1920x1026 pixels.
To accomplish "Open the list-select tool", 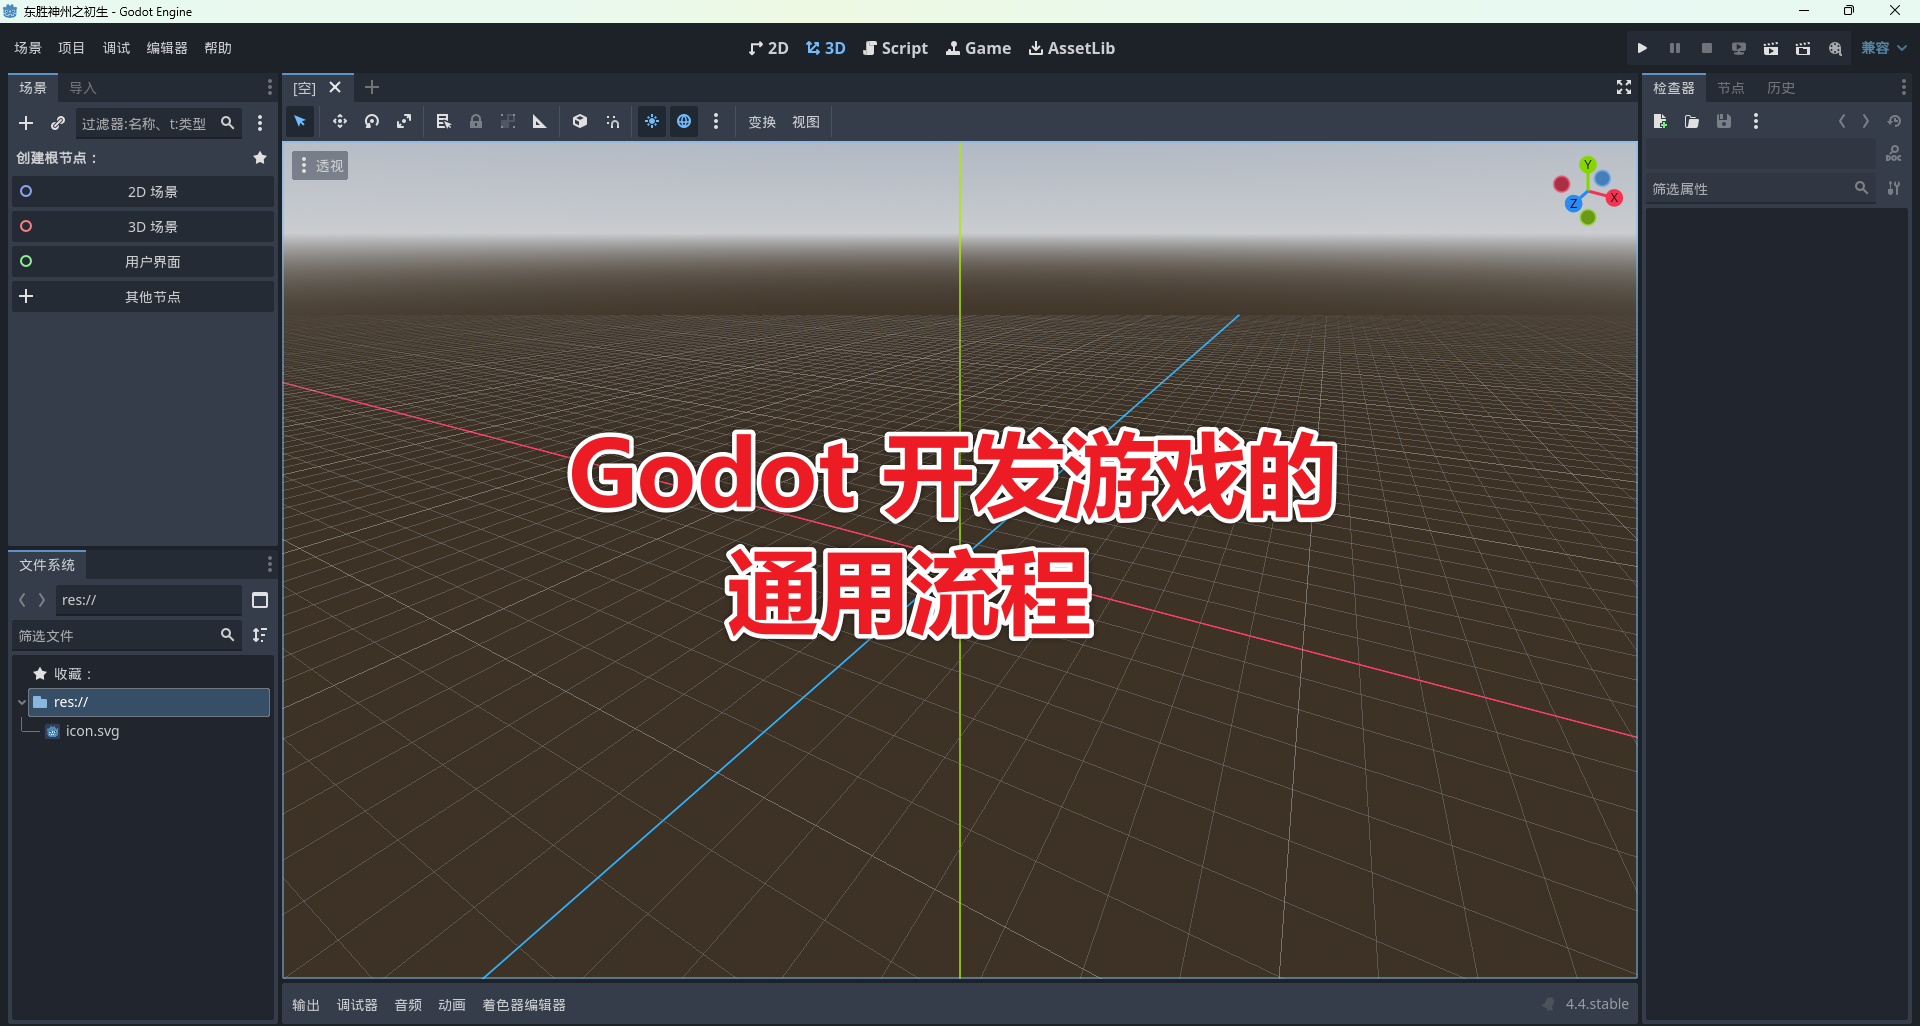I will click(x=444, y=122).
